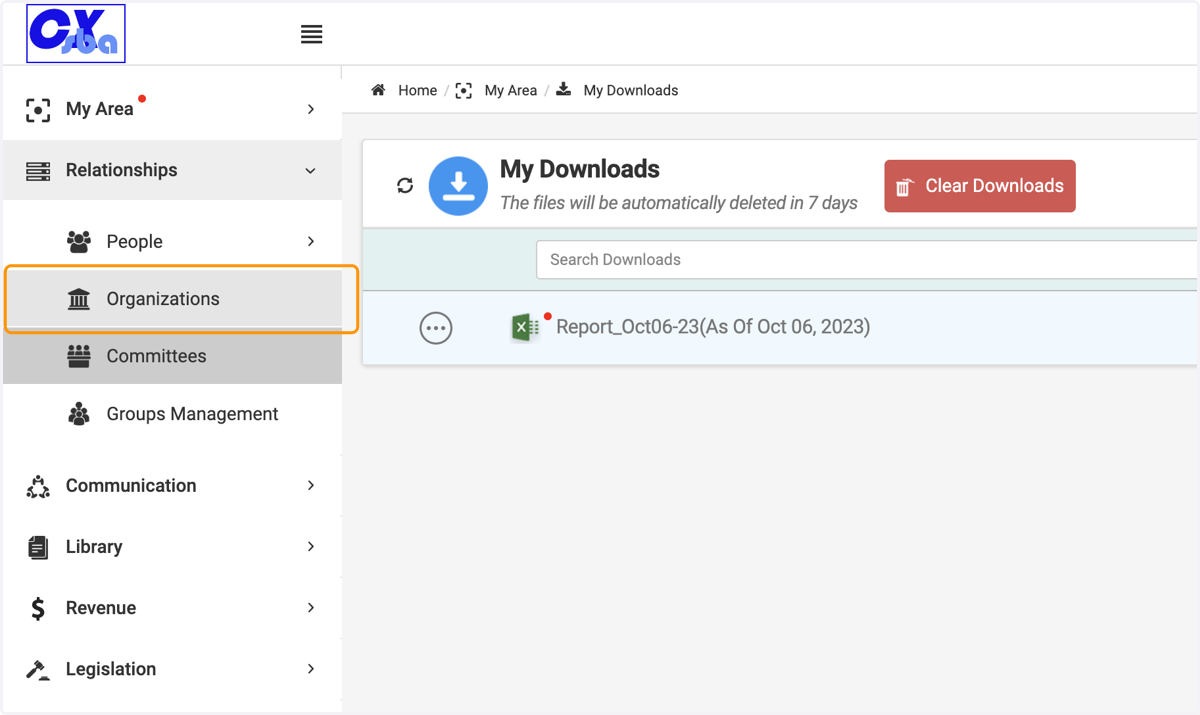Screen dimensions: 1200x715
Task: Open the Report_Oct06-23 file link
Action: 713,327
